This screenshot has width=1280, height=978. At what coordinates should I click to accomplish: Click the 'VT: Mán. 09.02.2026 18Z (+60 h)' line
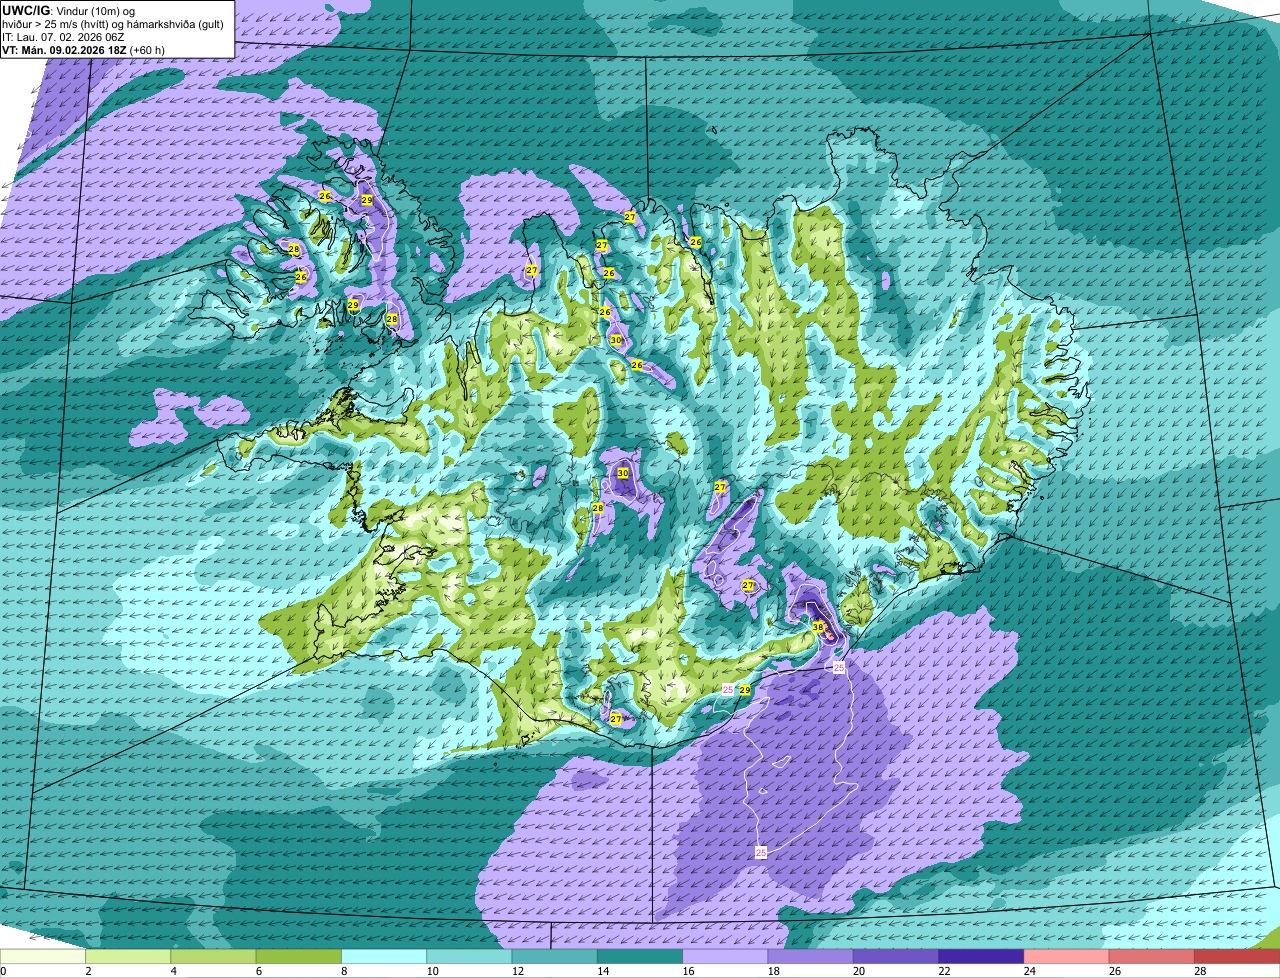click(x=84, y=50)
